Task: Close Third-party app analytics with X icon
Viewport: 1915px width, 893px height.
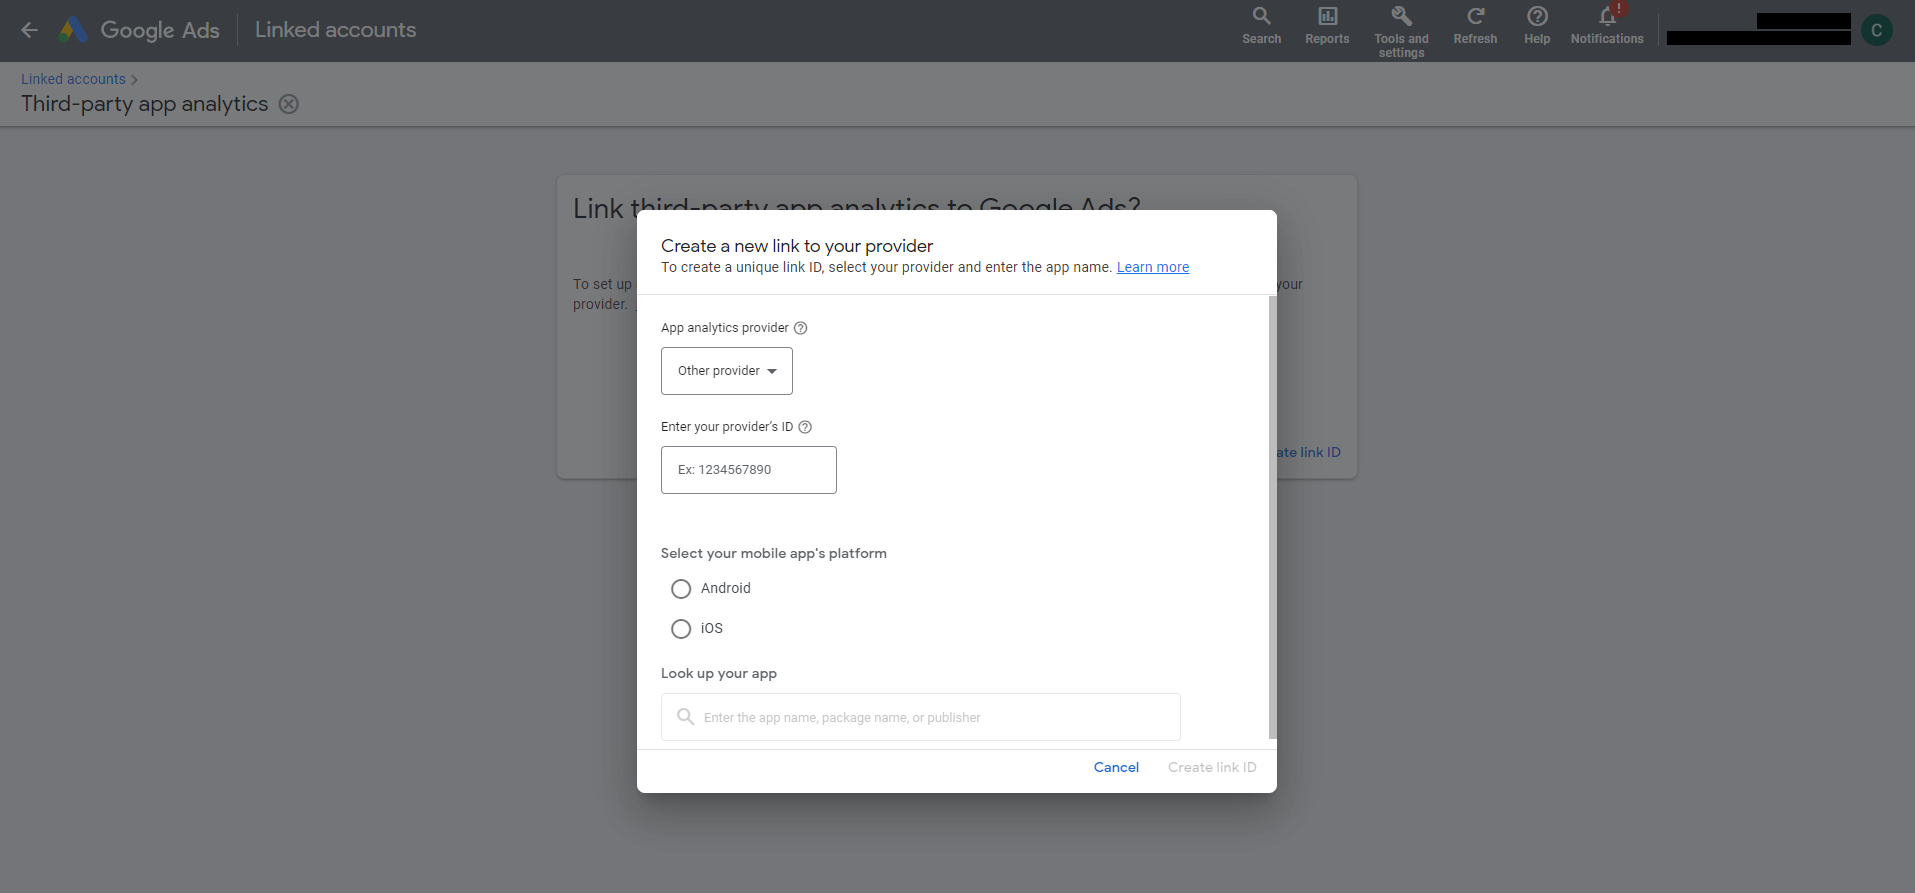Action: pos(289,104)
